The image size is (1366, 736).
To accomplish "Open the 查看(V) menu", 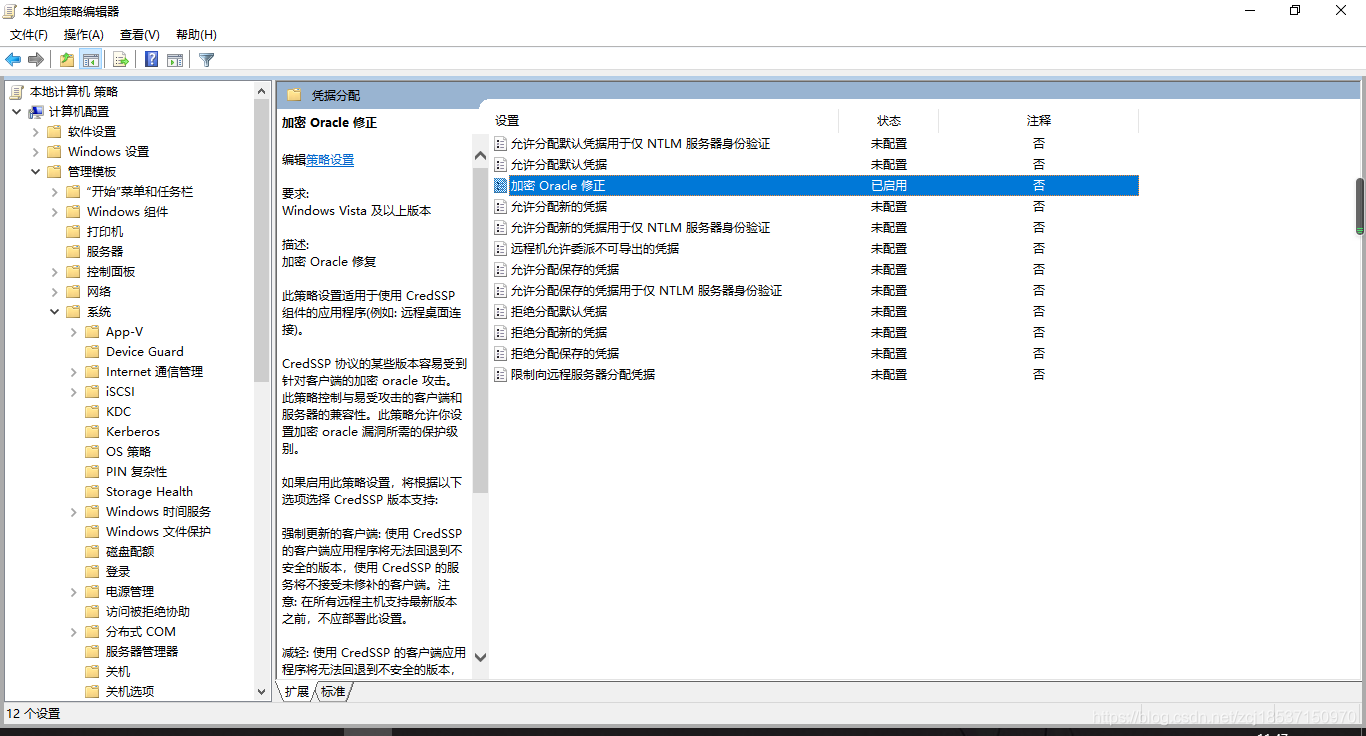I will coord(139,34).
